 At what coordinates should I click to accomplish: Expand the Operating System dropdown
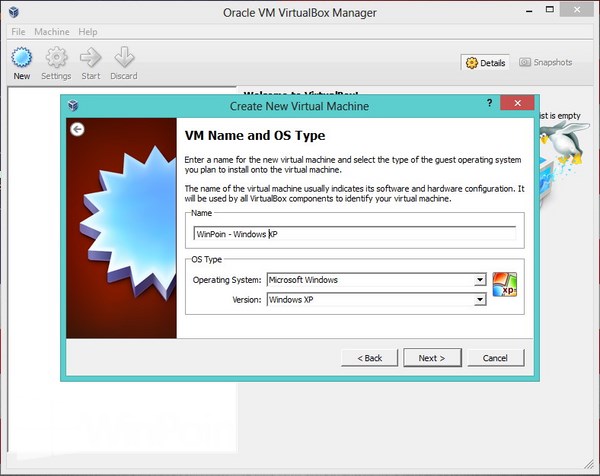coord(480,280)
